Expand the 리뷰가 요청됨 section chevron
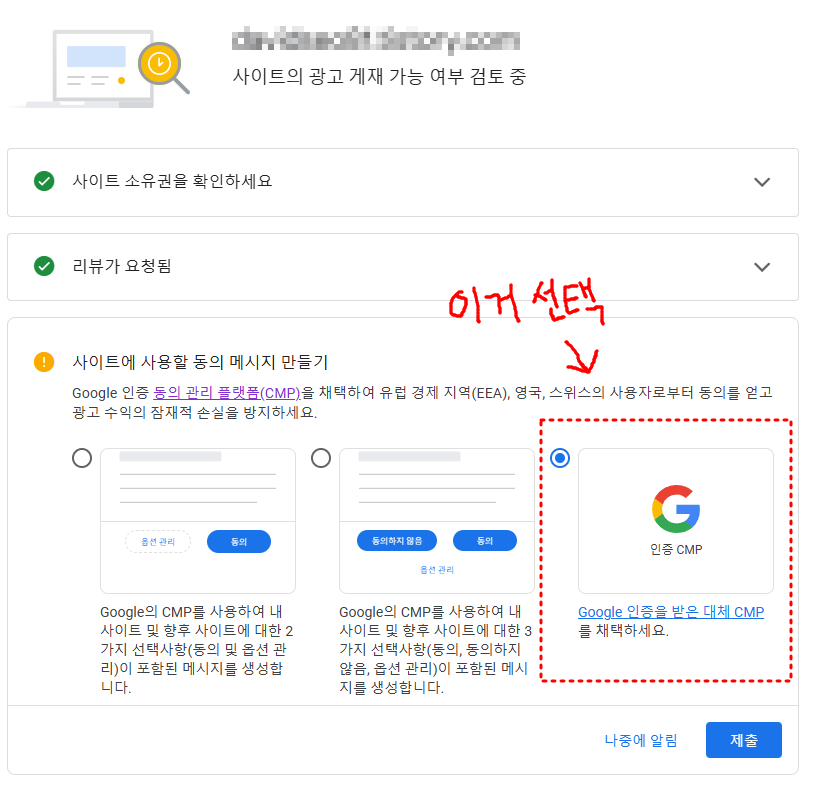Viewport: 817px width, 795px height. [x=762, y=267]
